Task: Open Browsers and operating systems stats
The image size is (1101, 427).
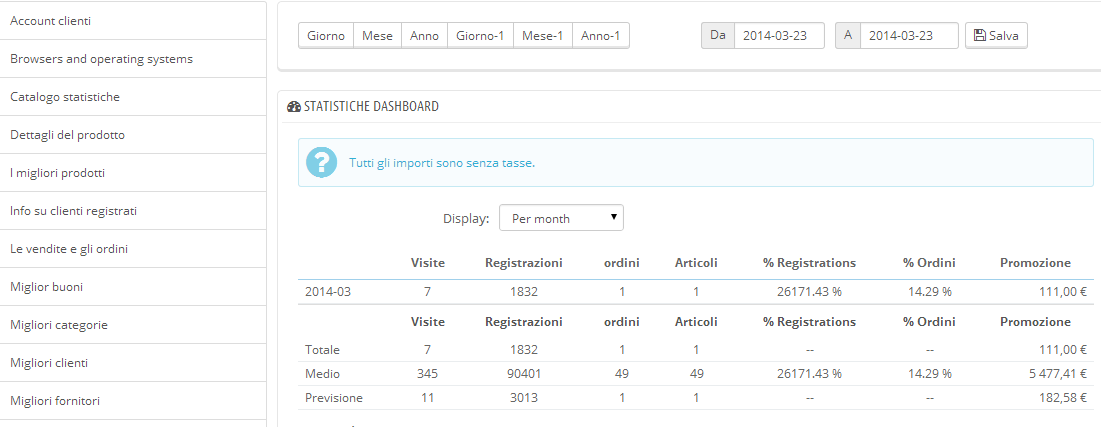Action: [132, 59]
